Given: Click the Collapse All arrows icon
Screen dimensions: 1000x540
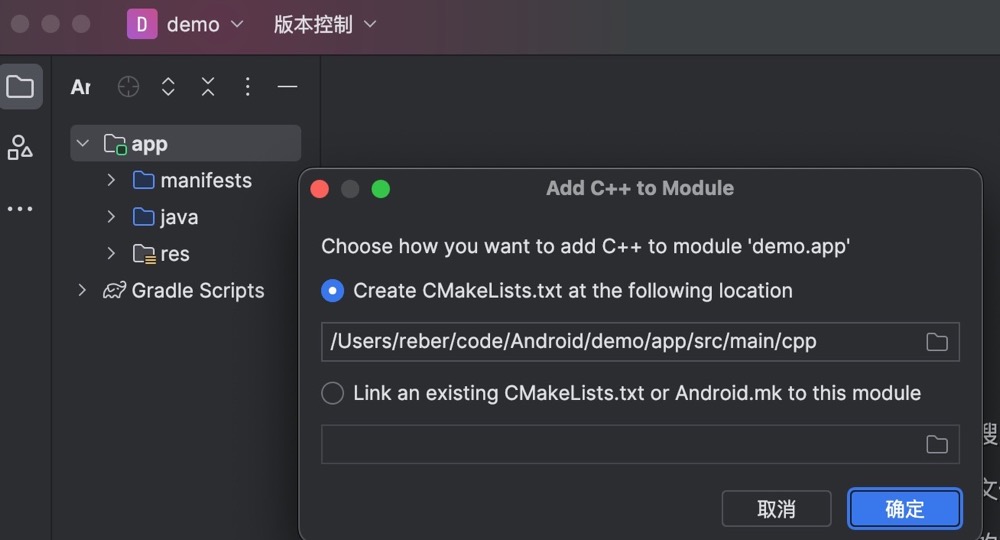Looking at the screenshot, I should (208, 87).
